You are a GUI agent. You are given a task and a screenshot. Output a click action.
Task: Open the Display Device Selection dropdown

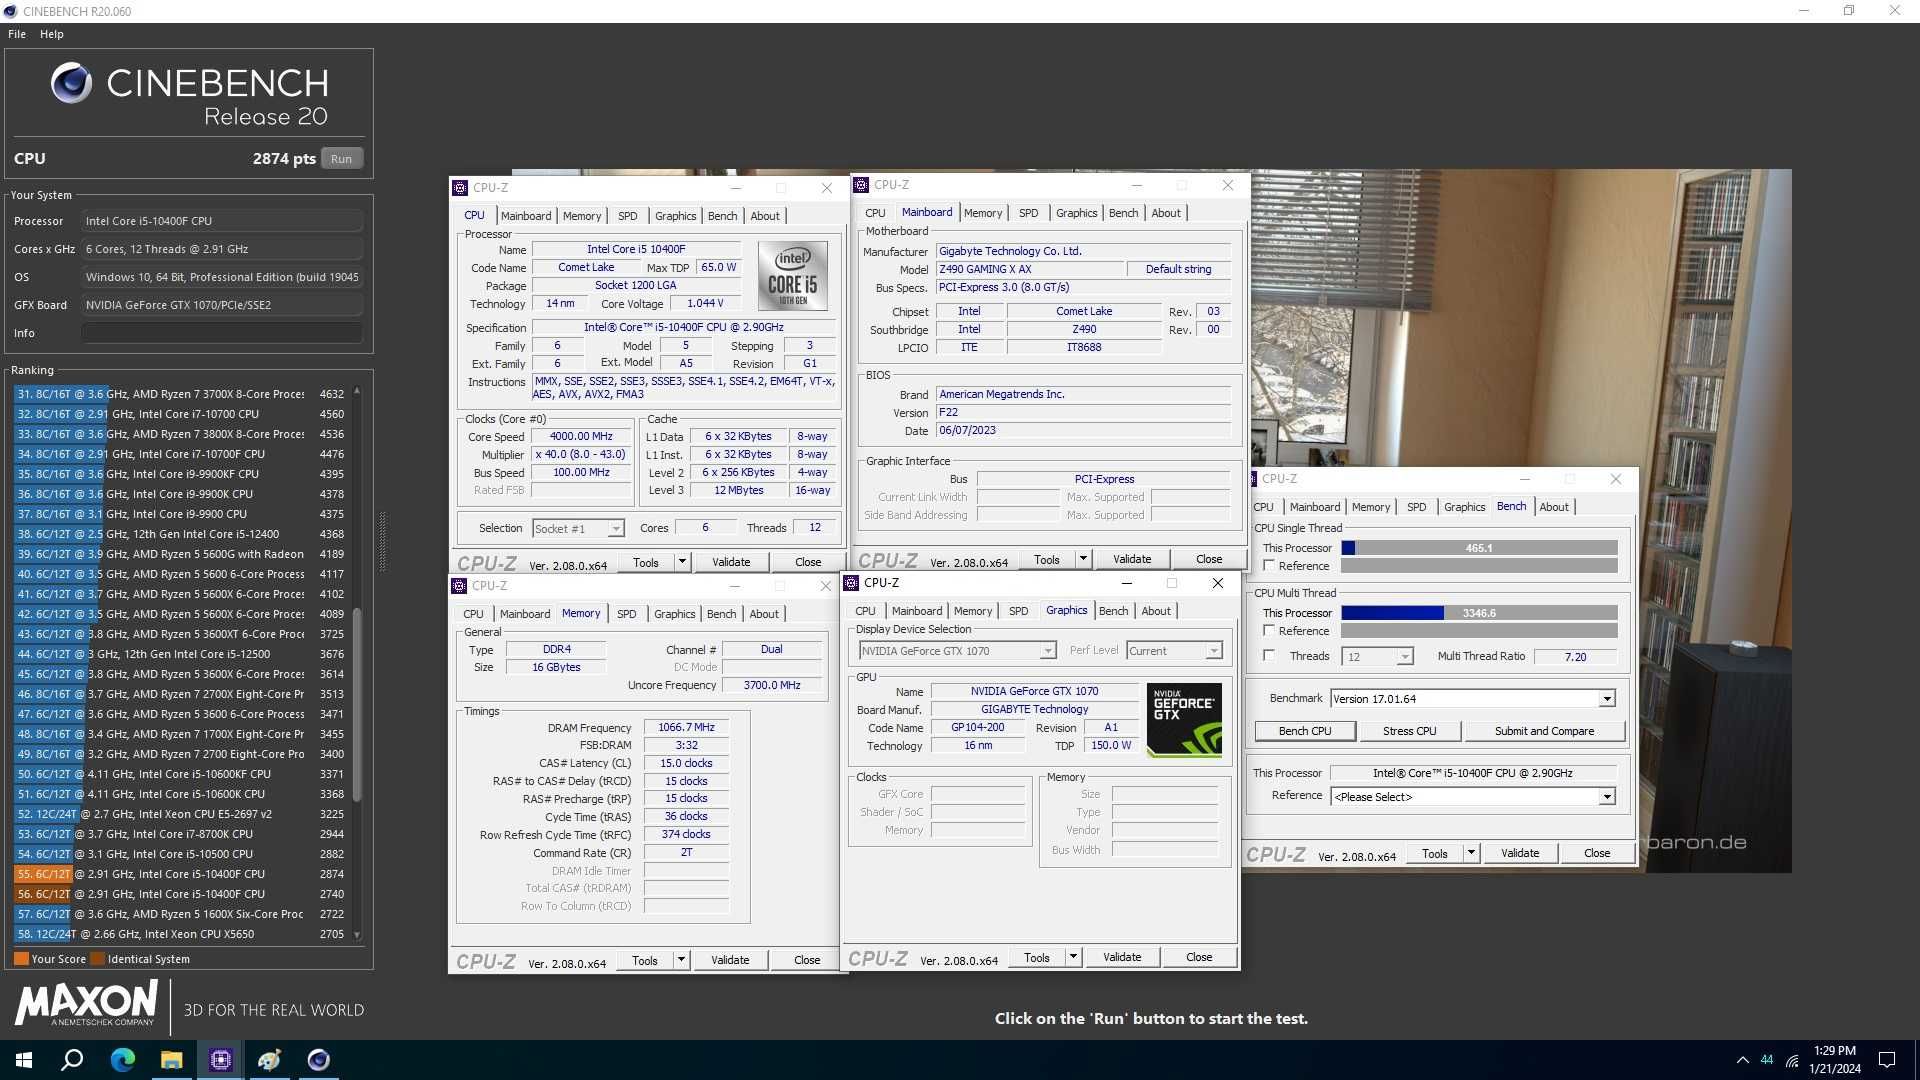(957, 651)
